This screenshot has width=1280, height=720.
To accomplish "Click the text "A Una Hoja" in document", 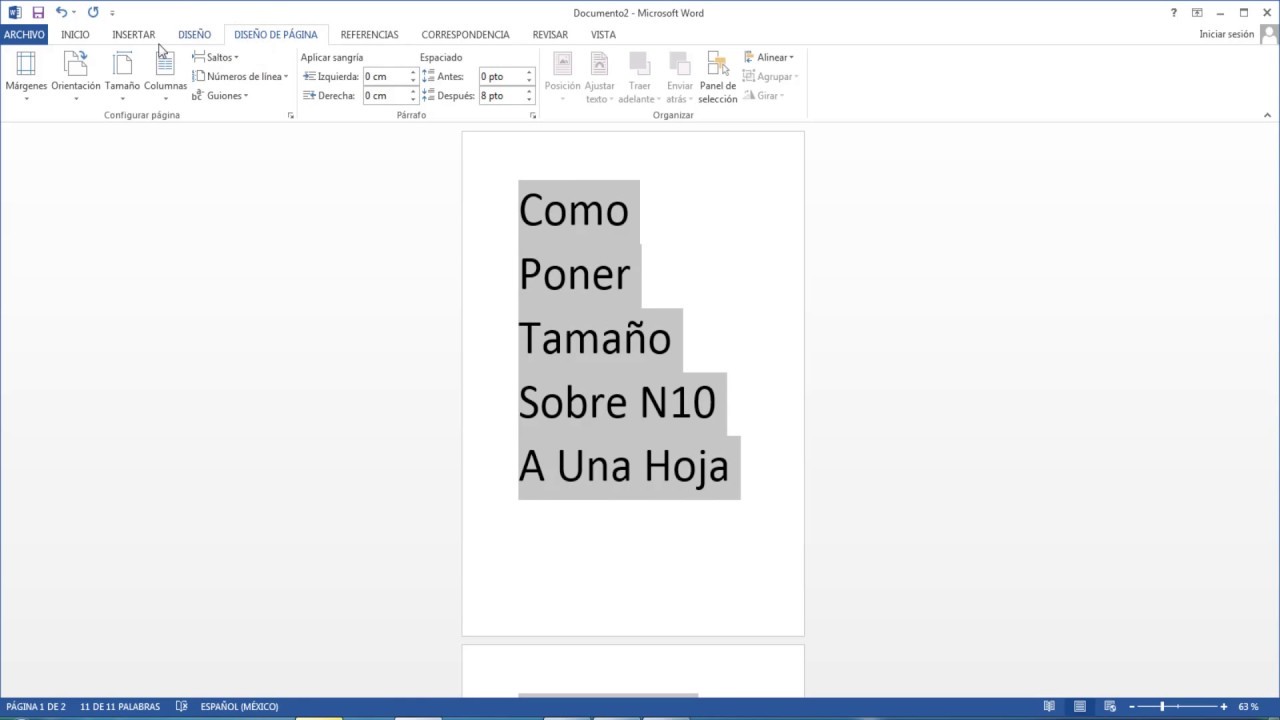I will [623, 467].
